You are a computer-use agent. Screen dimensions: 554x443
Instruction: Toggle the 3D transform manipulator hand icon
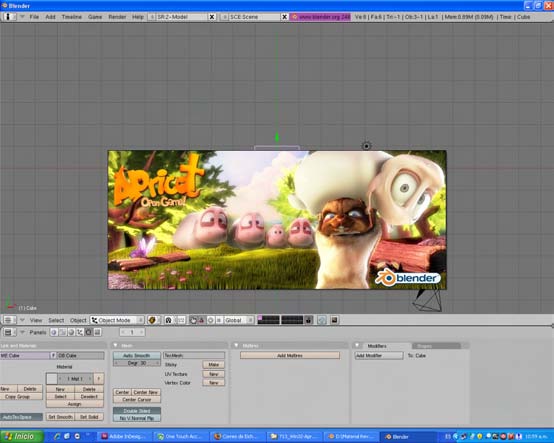coord(193,320)
